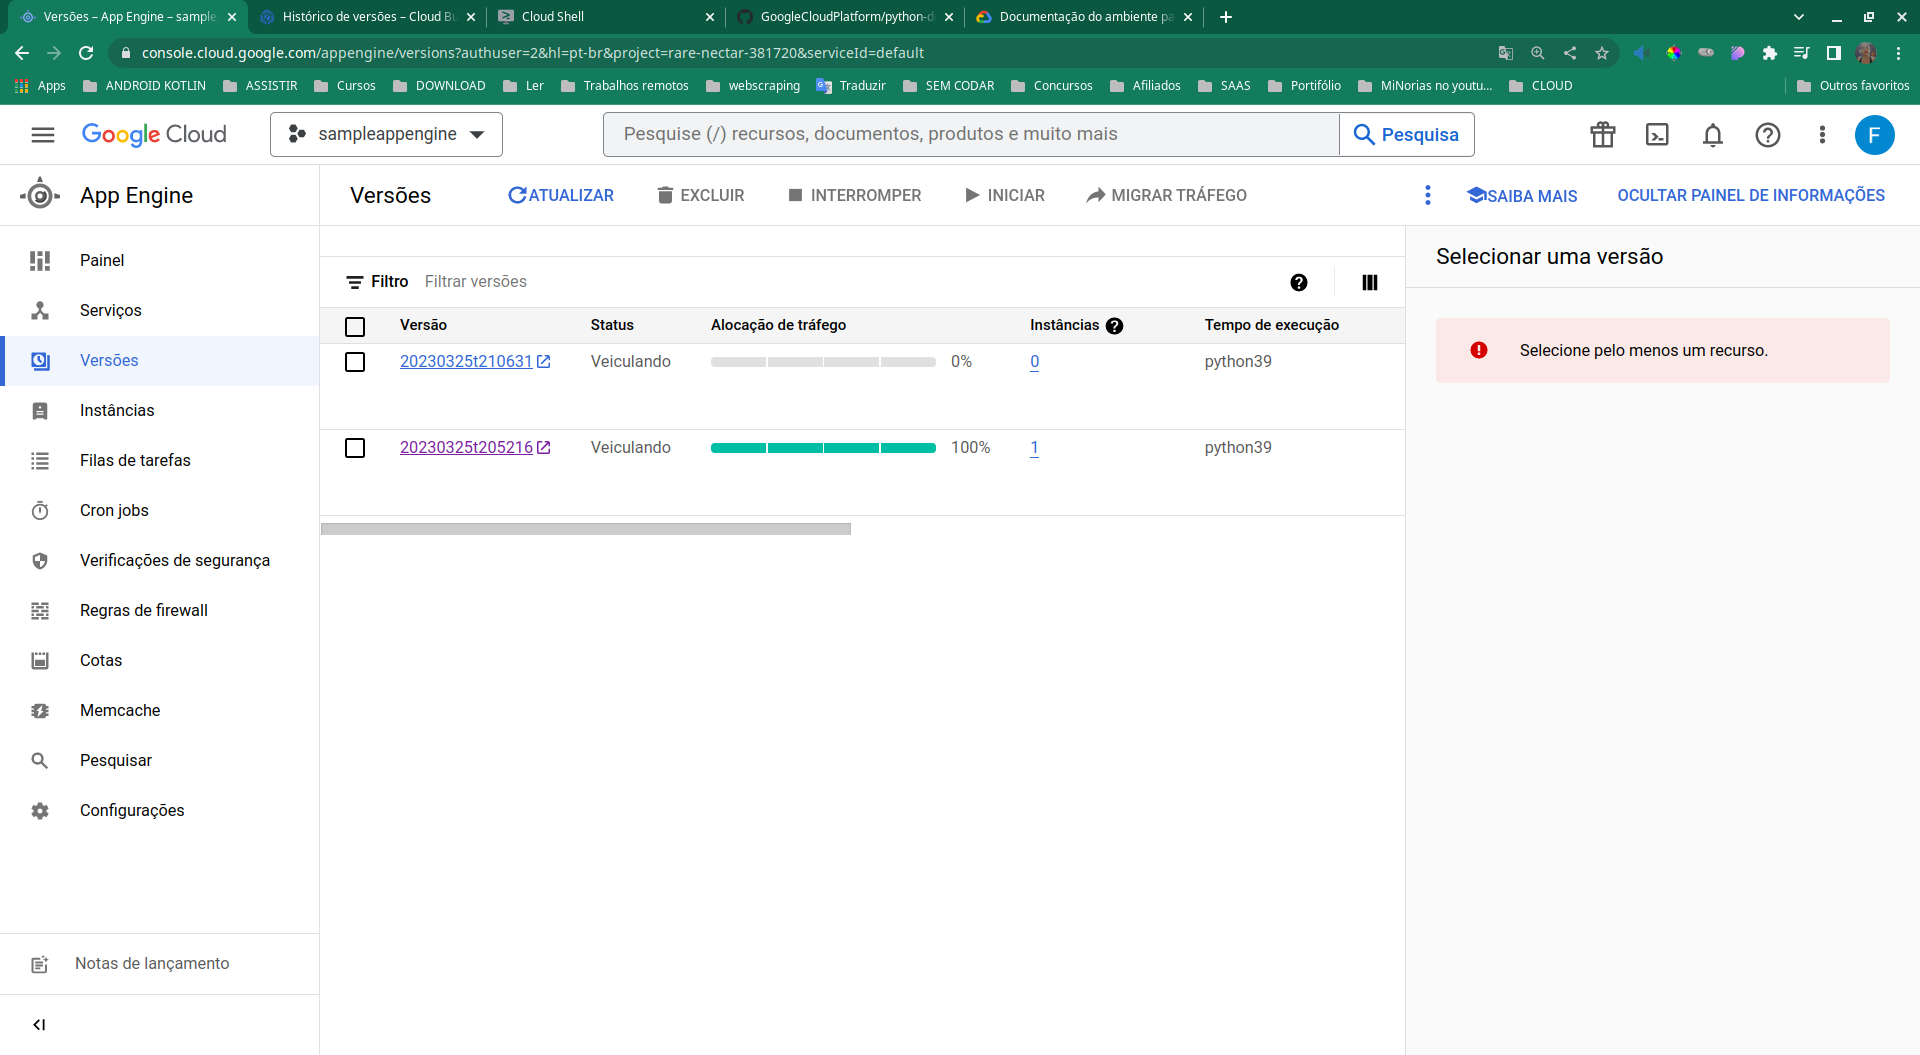The height and width of the screenshot is (1055, 1920).
Task: Select the checkbox for version 20230325t205216
Action: click(x=355, y=448)
